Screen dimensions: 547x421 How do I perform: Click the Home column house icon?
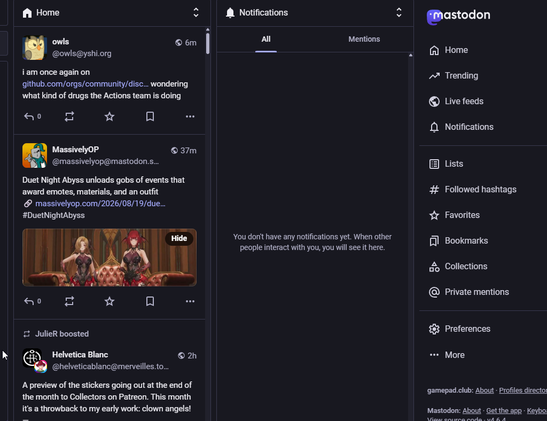27,13
